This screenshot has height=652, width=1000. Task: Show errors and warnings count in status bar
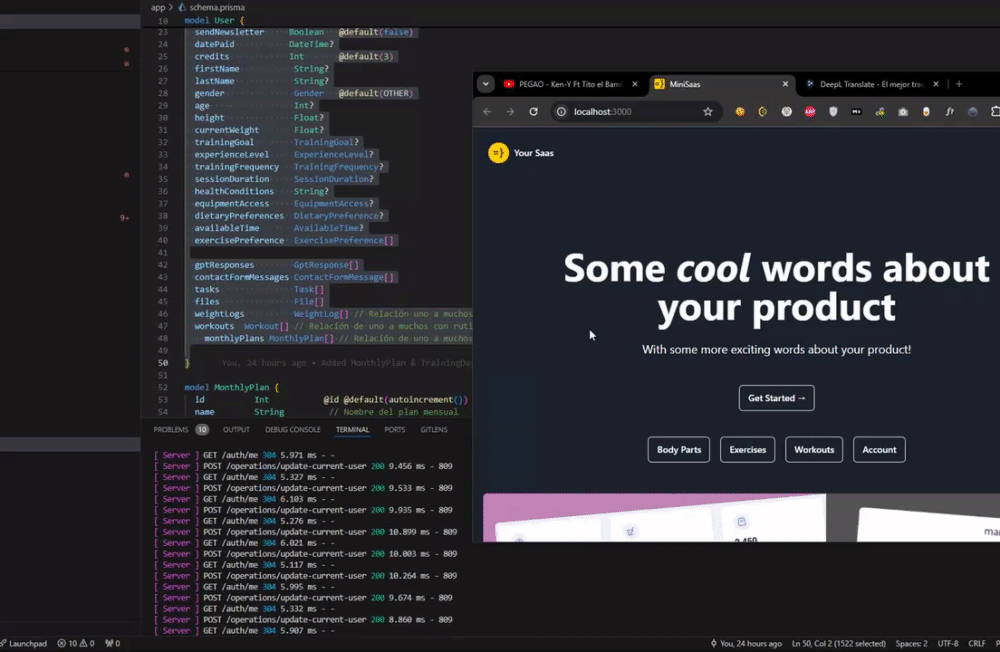pyautogui.click(x=75, y=644)
